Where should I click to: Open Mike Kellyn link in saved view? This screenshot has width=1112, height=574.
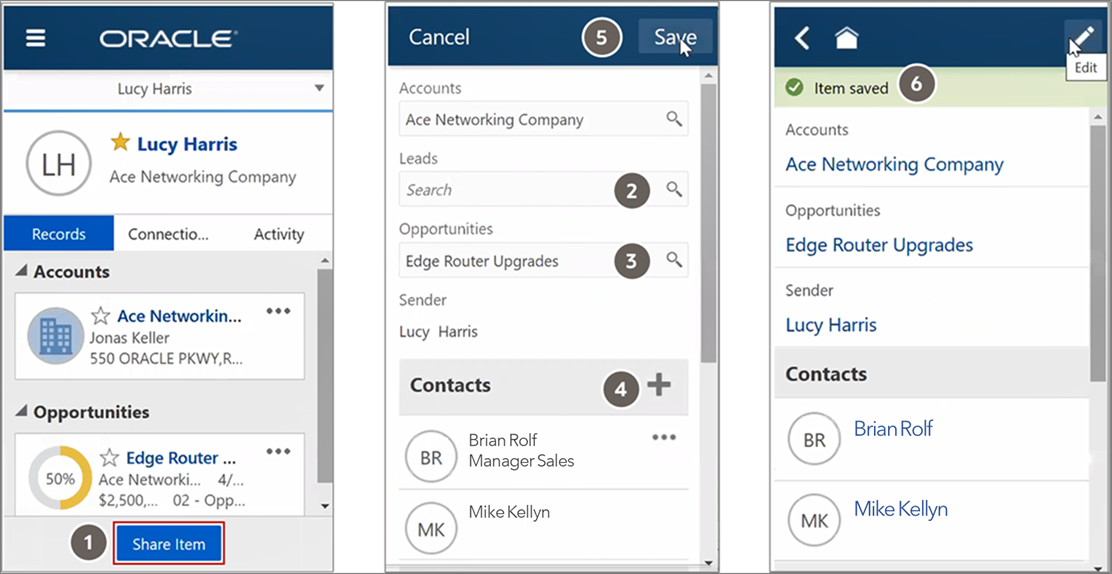point(901,509)
